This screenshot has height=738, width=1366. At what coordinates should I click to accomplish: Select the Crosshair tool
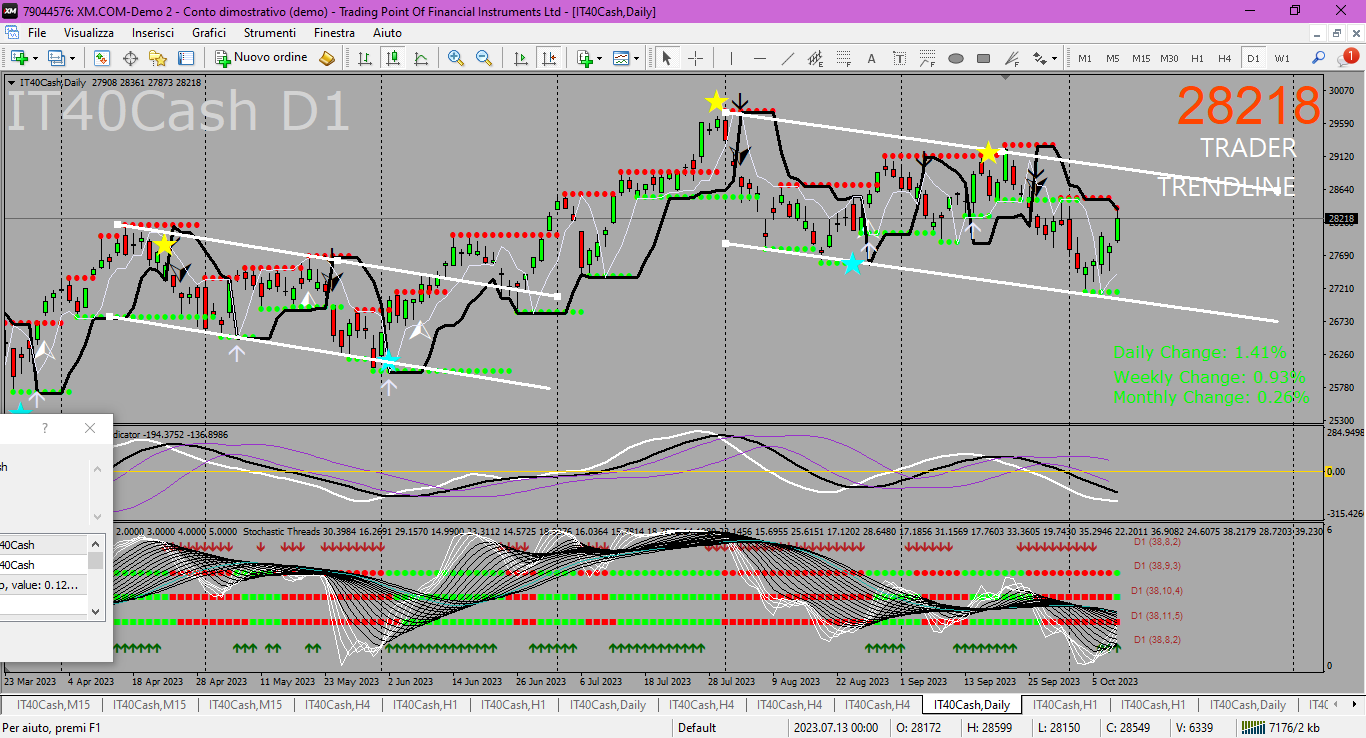click(x=695, y=58)
